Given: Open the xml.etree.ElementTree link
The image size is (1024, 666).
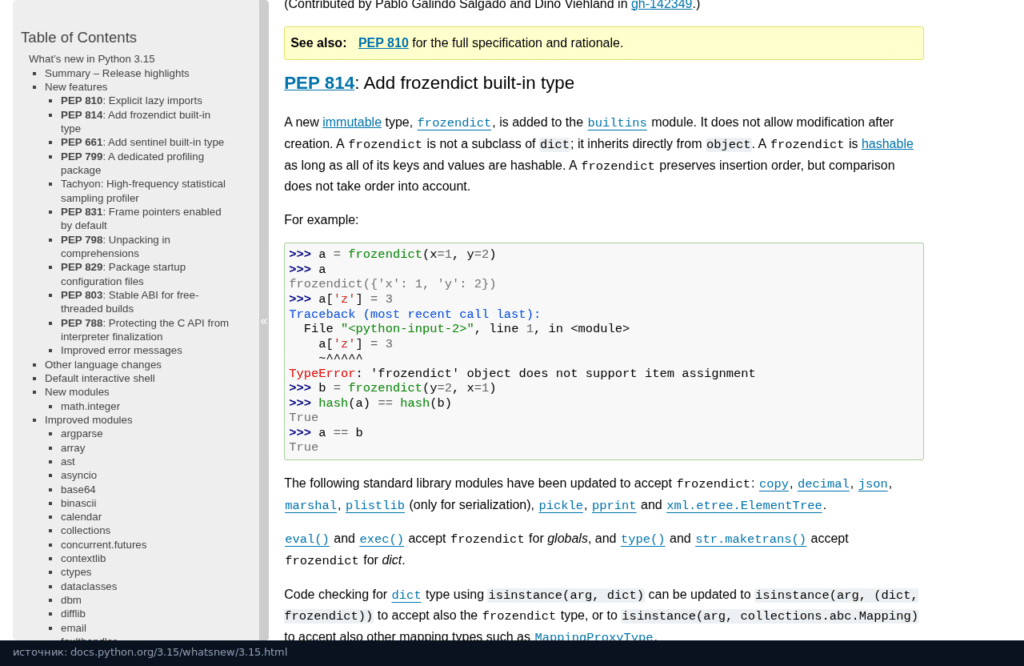Looking at the screenshot, I should (x=744, y=505).
